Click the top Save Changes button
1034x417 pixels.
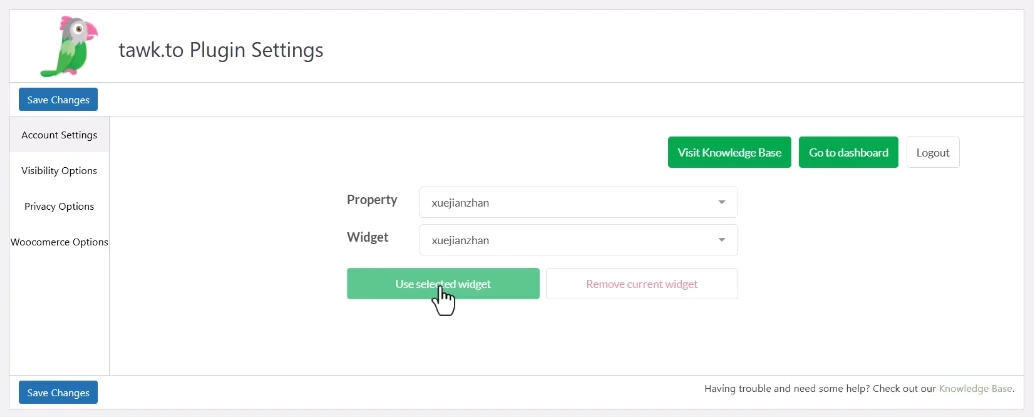point(59,100)
